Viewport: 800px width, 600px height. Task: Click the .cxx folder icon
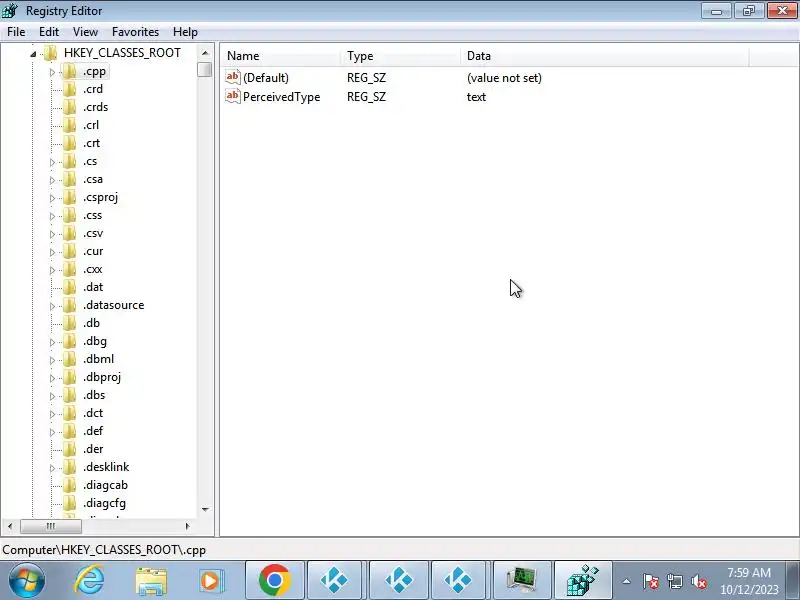pyautogui.click(x=69, y=269)
